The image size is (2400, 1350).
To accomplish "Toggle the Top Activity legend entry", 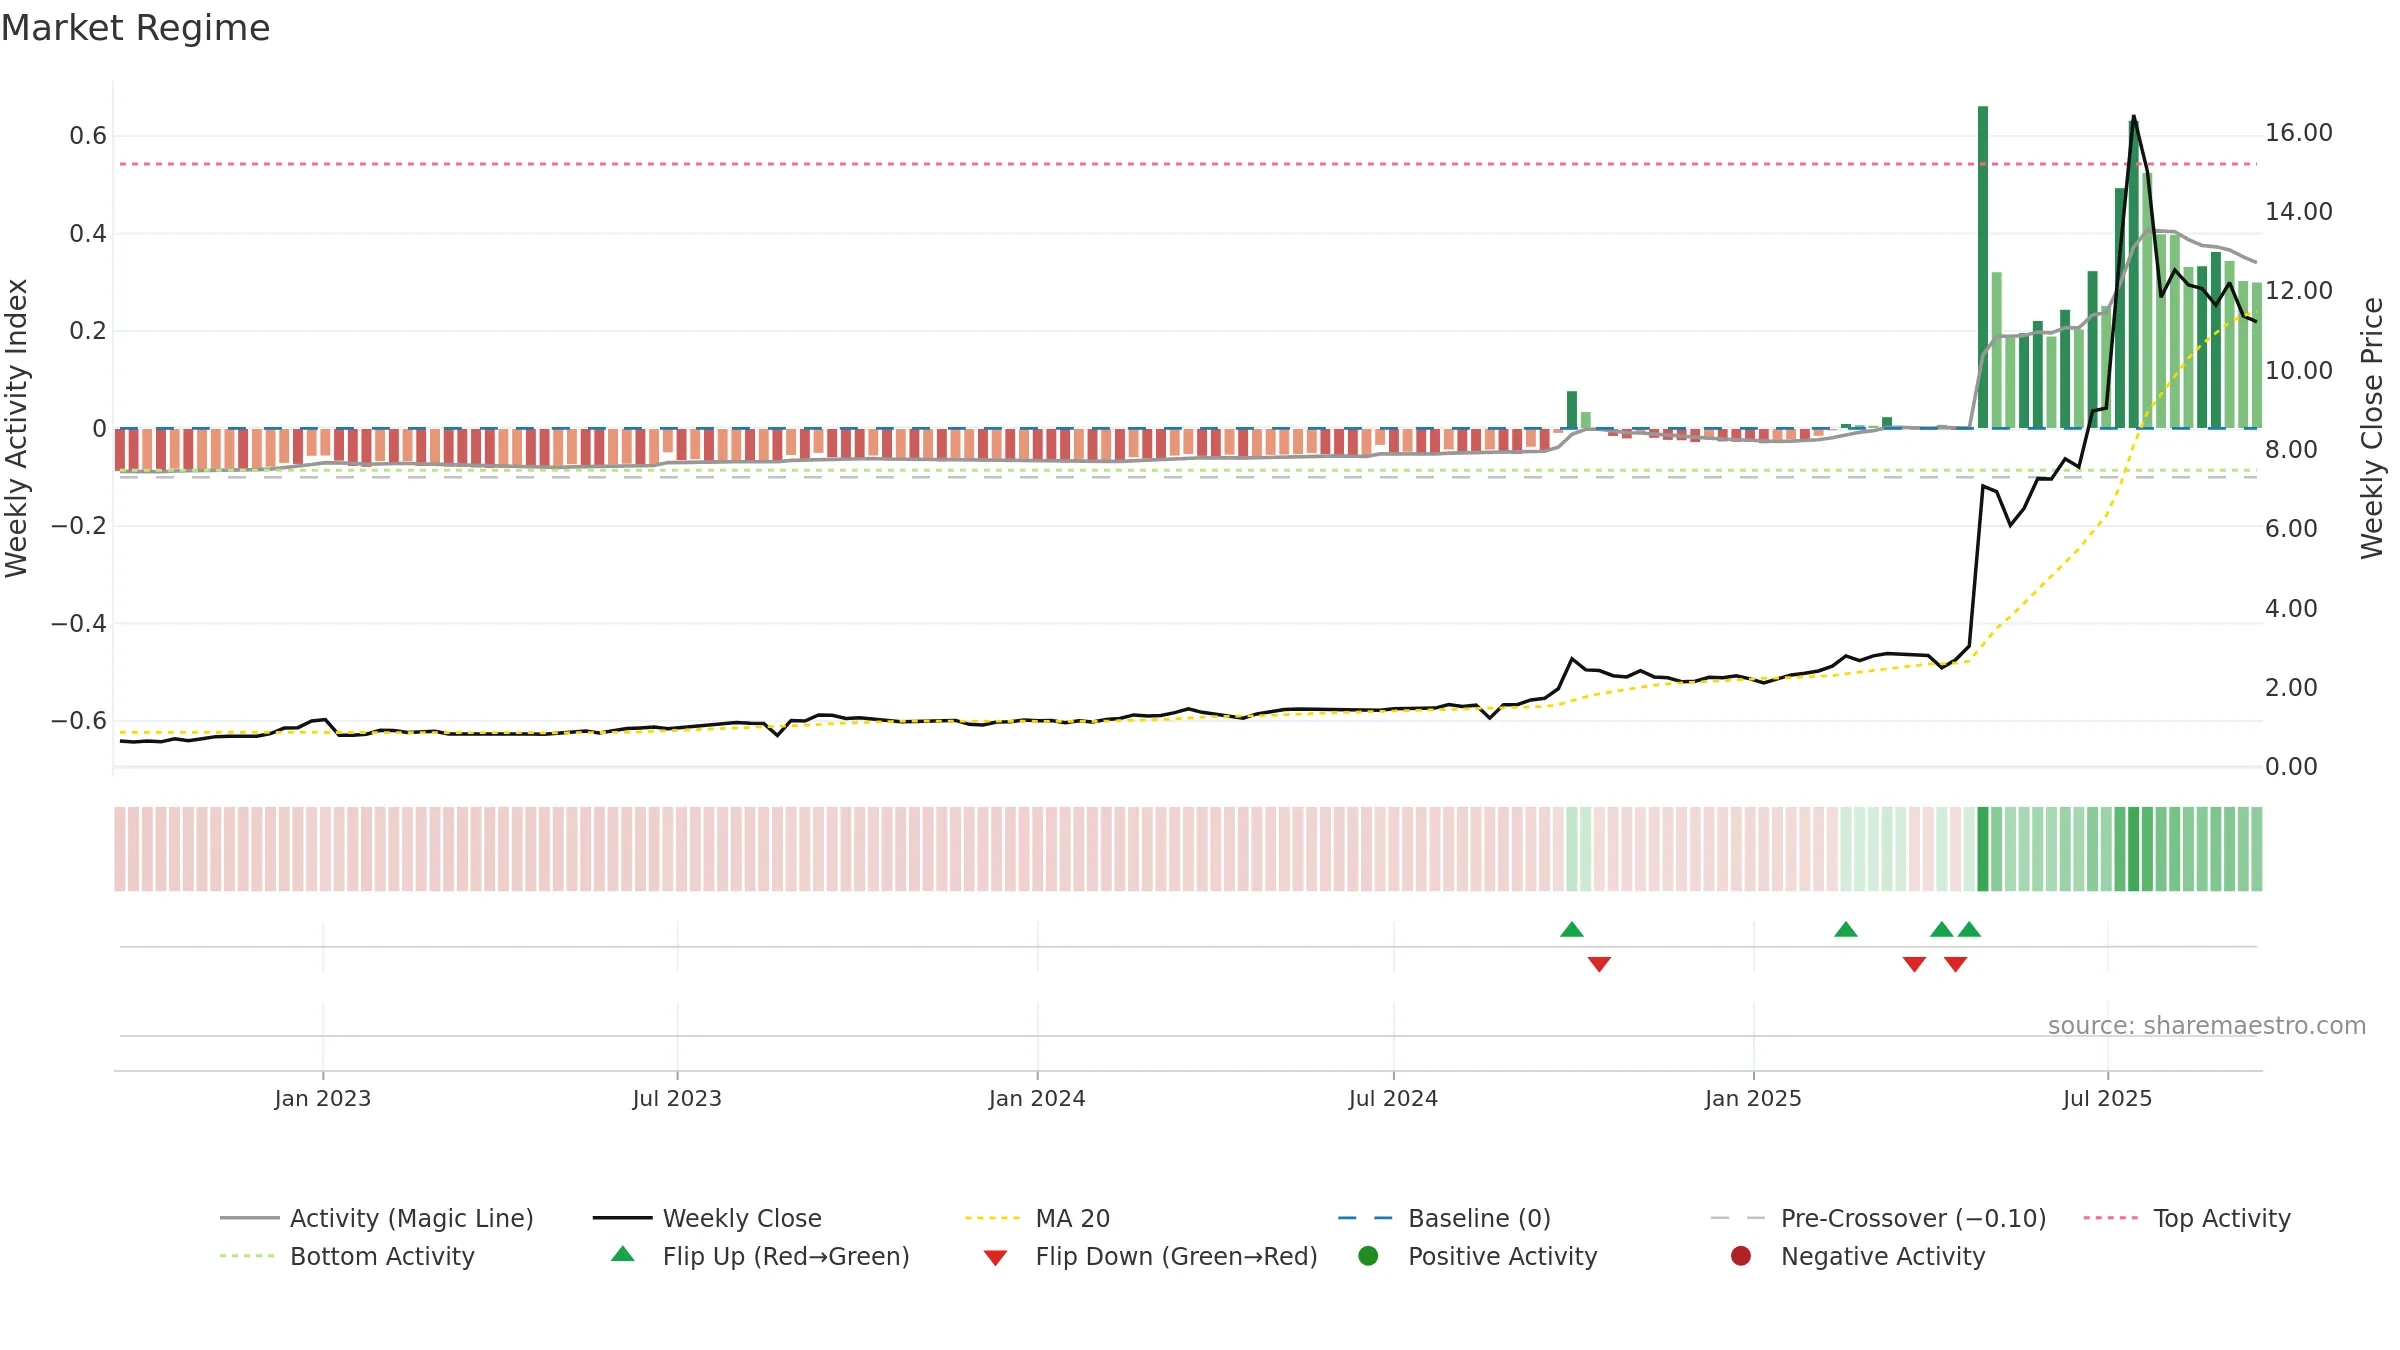I will pyautogui.click(x=2187, y=1218).
